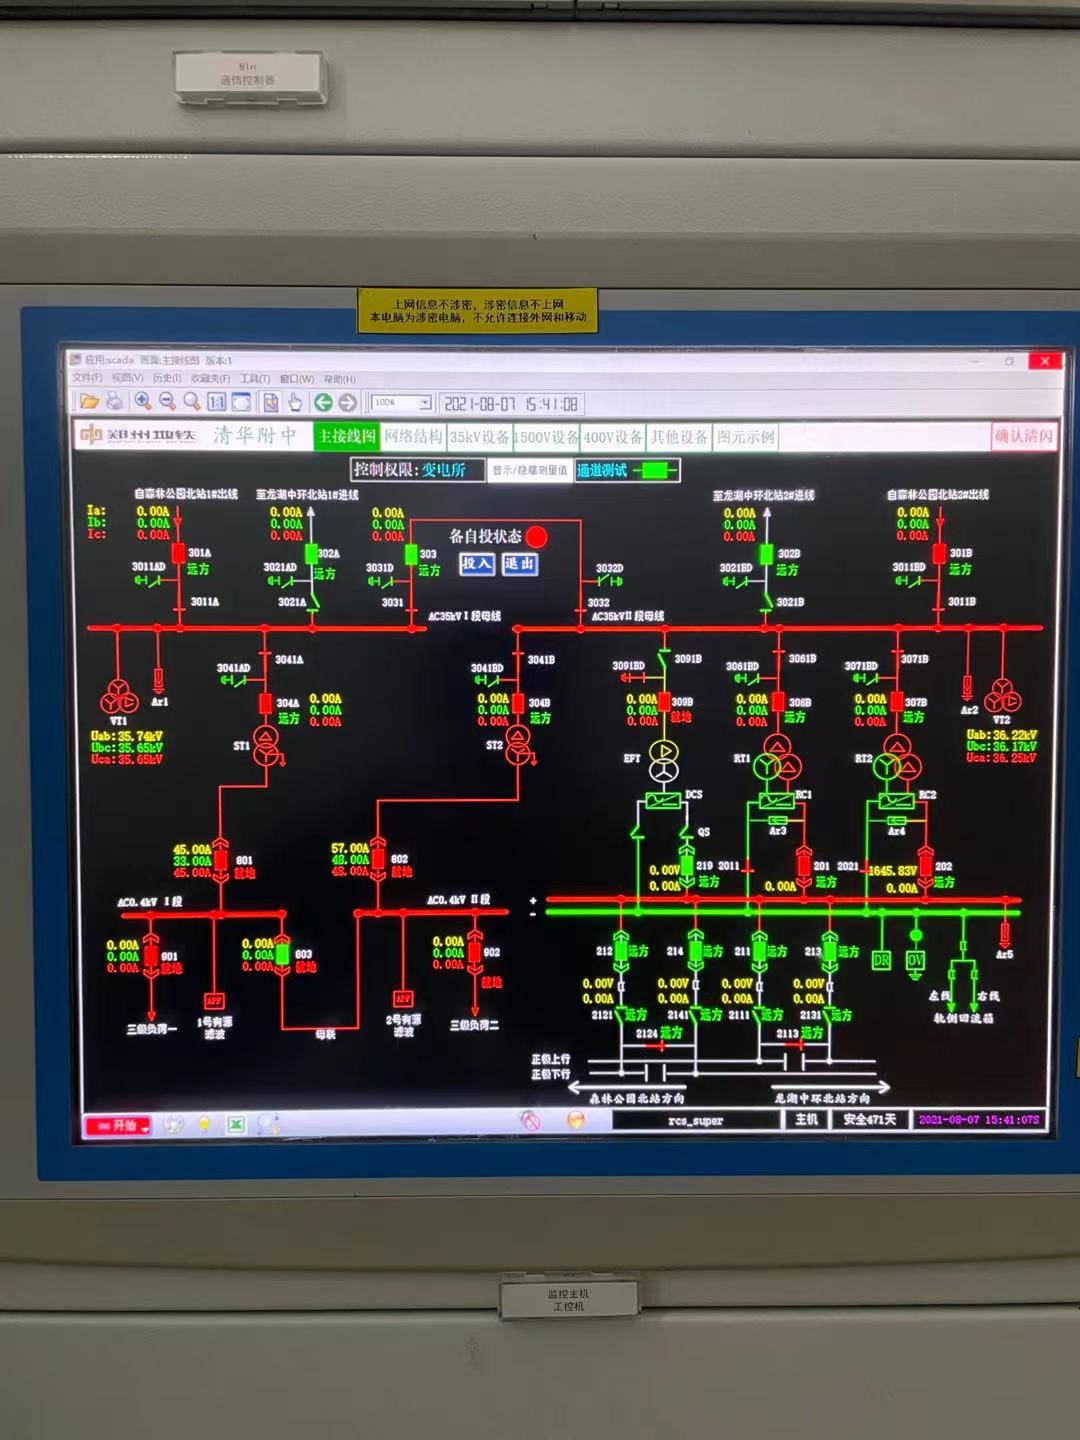Switch to the 网络结构 tab
Screen dimensions: 1080x1440
[413, 437]
